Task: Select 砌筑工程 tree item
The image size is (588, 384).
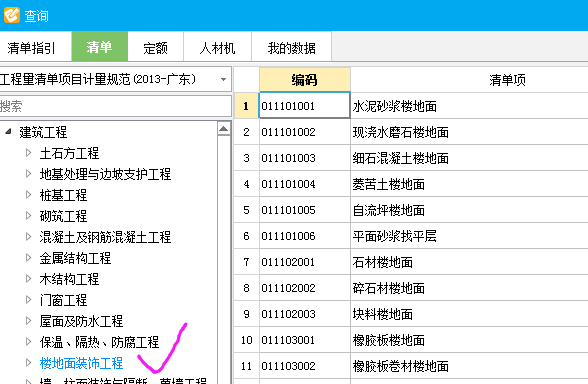Action: coord(63,216)
